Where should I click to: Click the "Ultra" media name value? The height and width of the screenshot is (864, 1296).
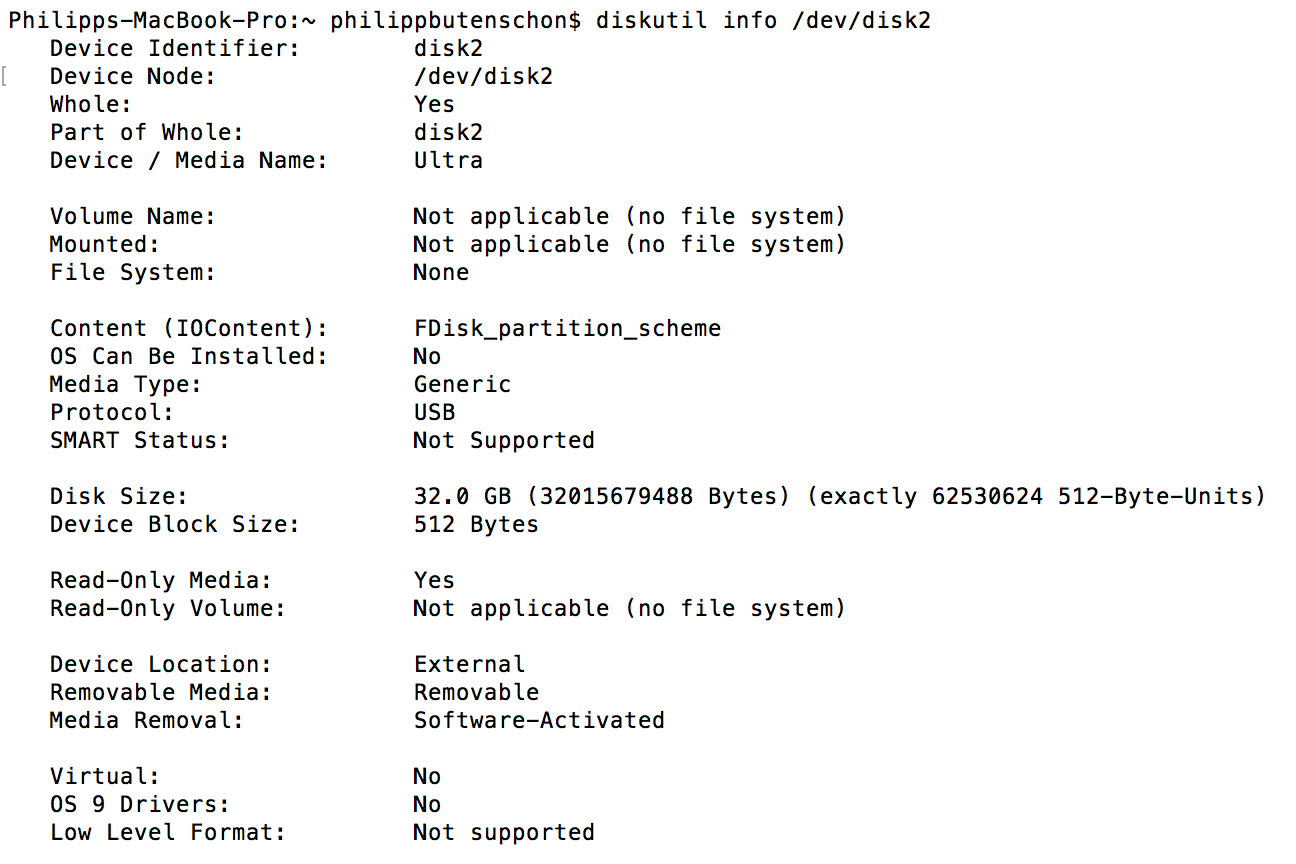[448, 160]
